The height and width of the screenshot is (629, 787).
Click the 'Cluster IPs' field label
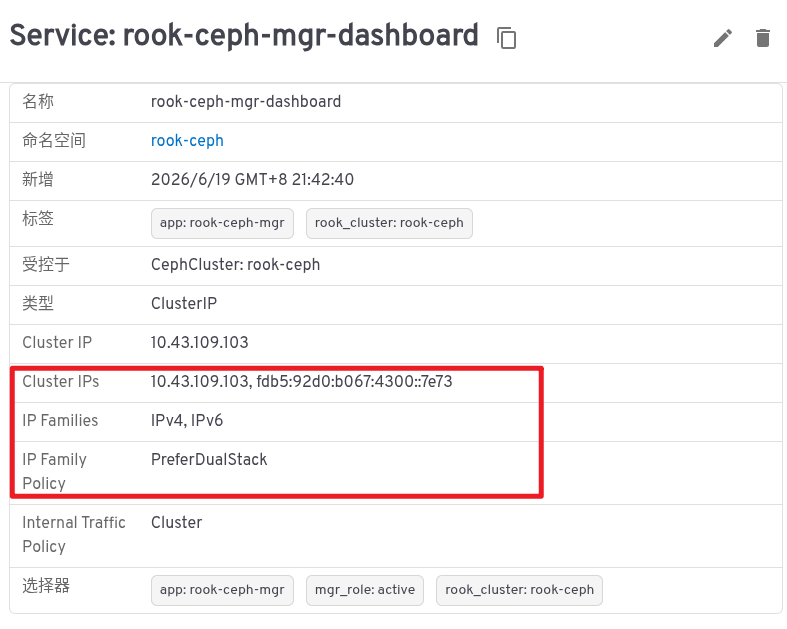tap(61, 382)
